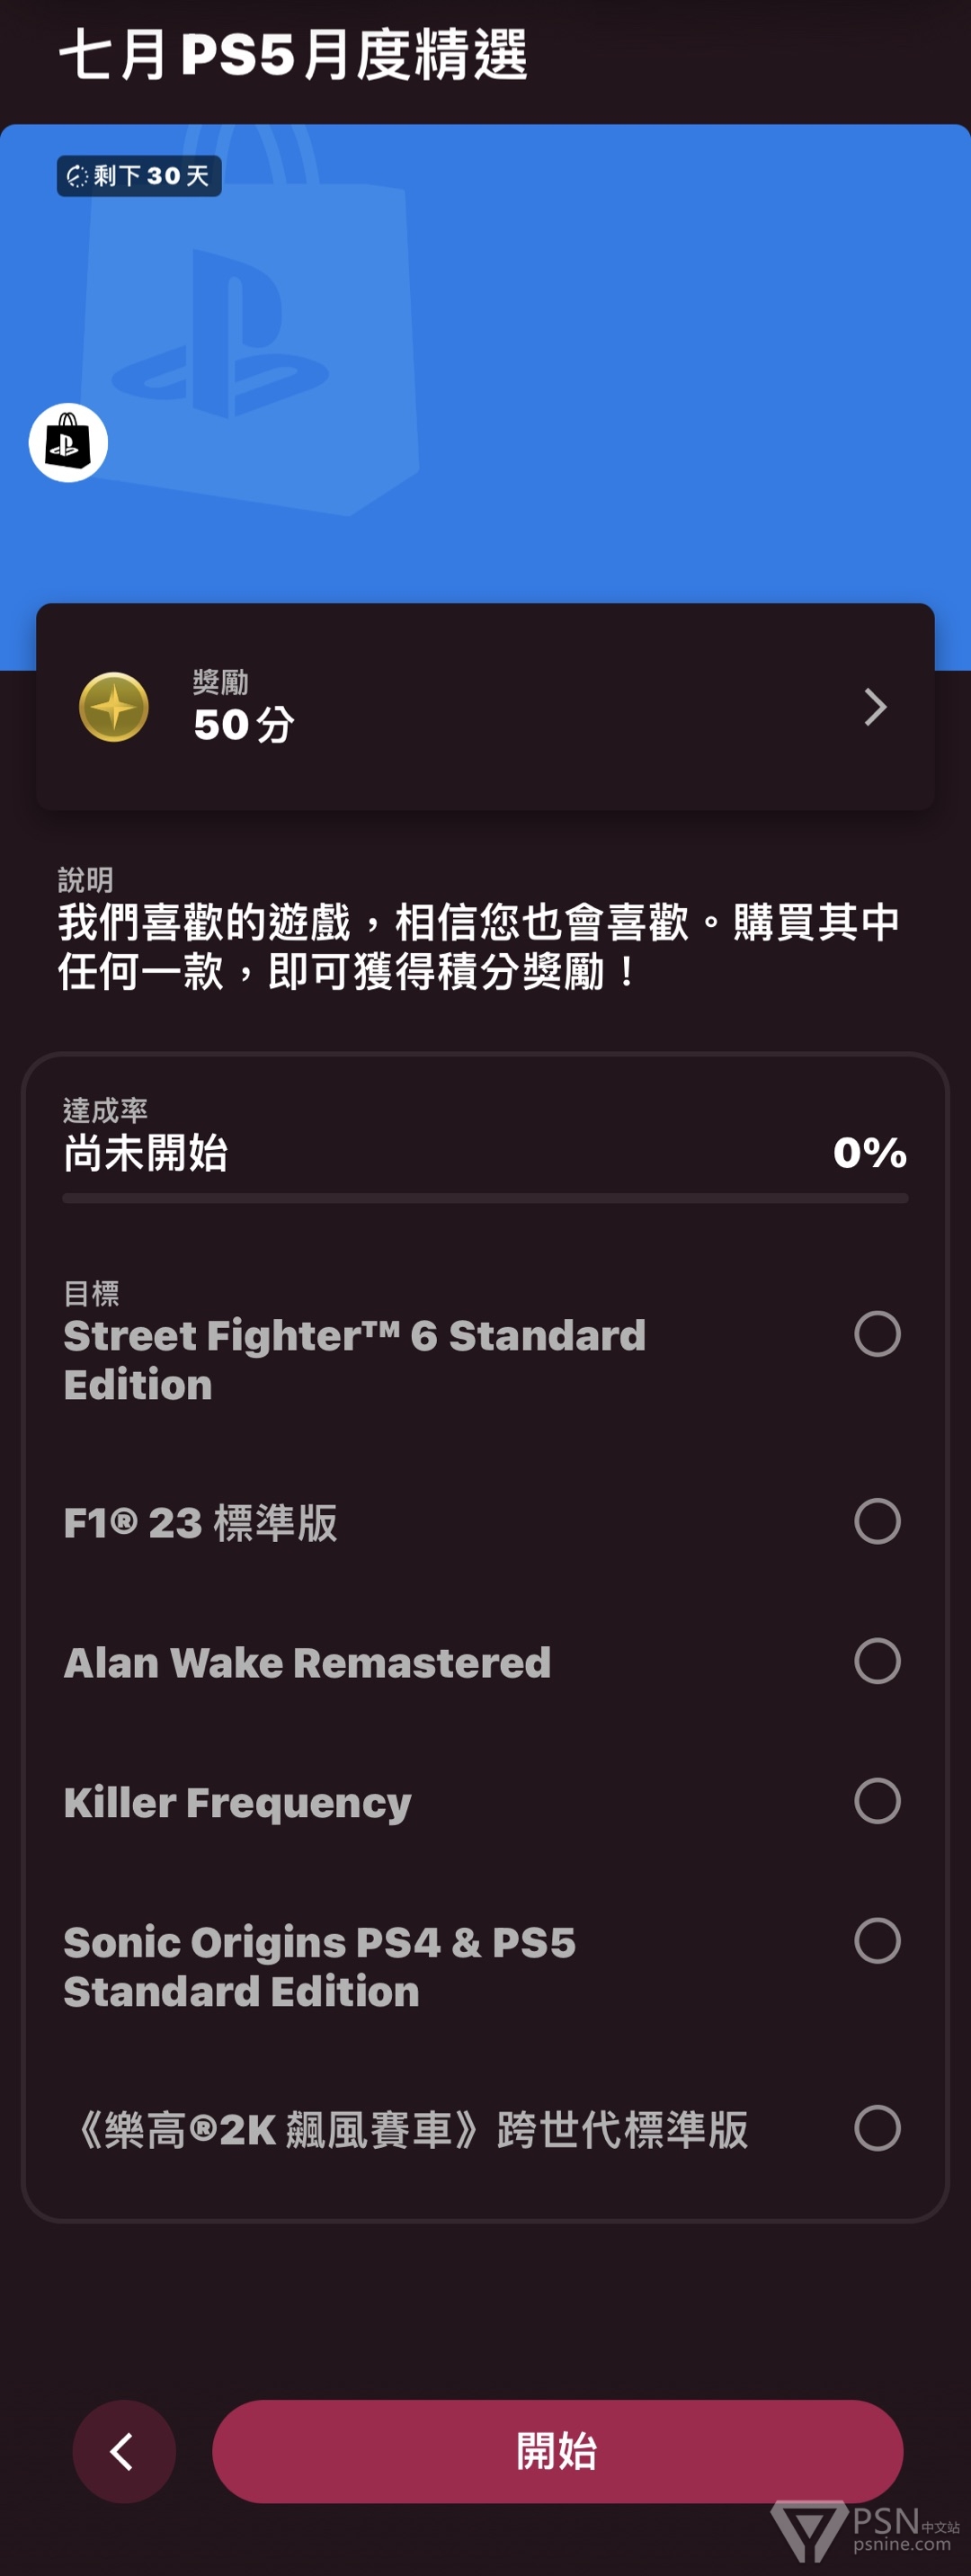Image resolution: width=971 pixels, height=2576 pixels.
Task: Select the Sonic Origins PS4 & PS5 circle
Action: click(x=877, y=1941)
